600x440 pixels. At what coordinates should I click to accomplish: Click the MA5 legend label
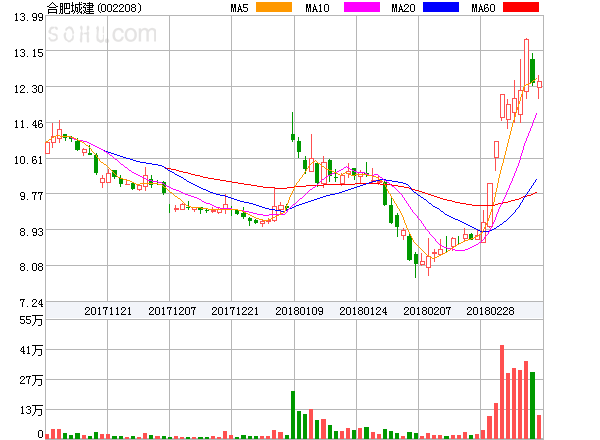pos(240,8)
